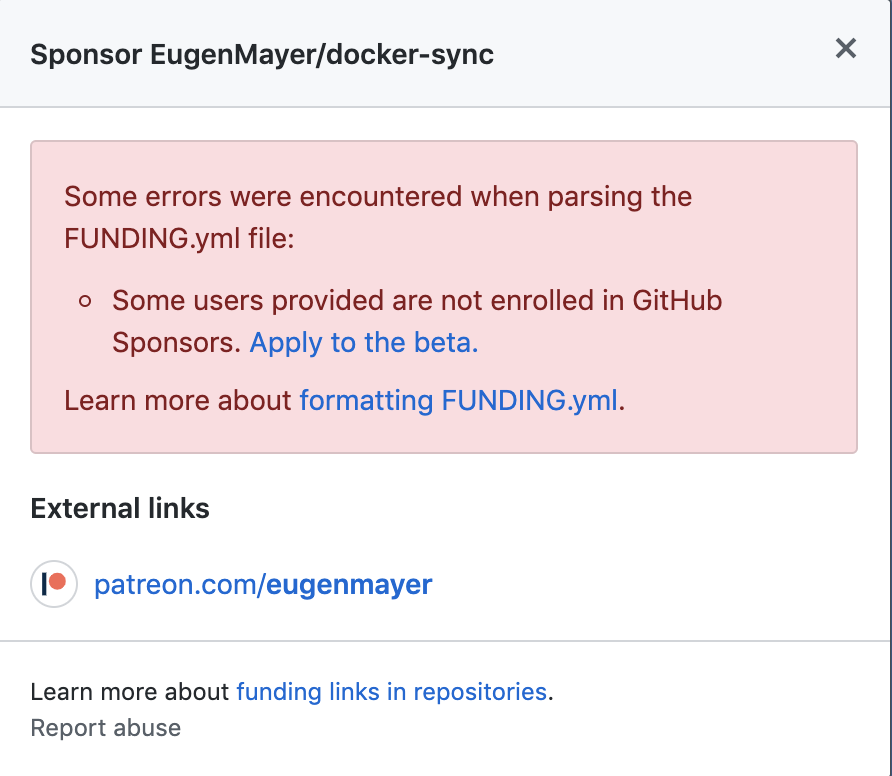Click the 'Some errors were encountered' message text
Image resolution: width=892 pixels, height=776 pixels.
point(378,197)
